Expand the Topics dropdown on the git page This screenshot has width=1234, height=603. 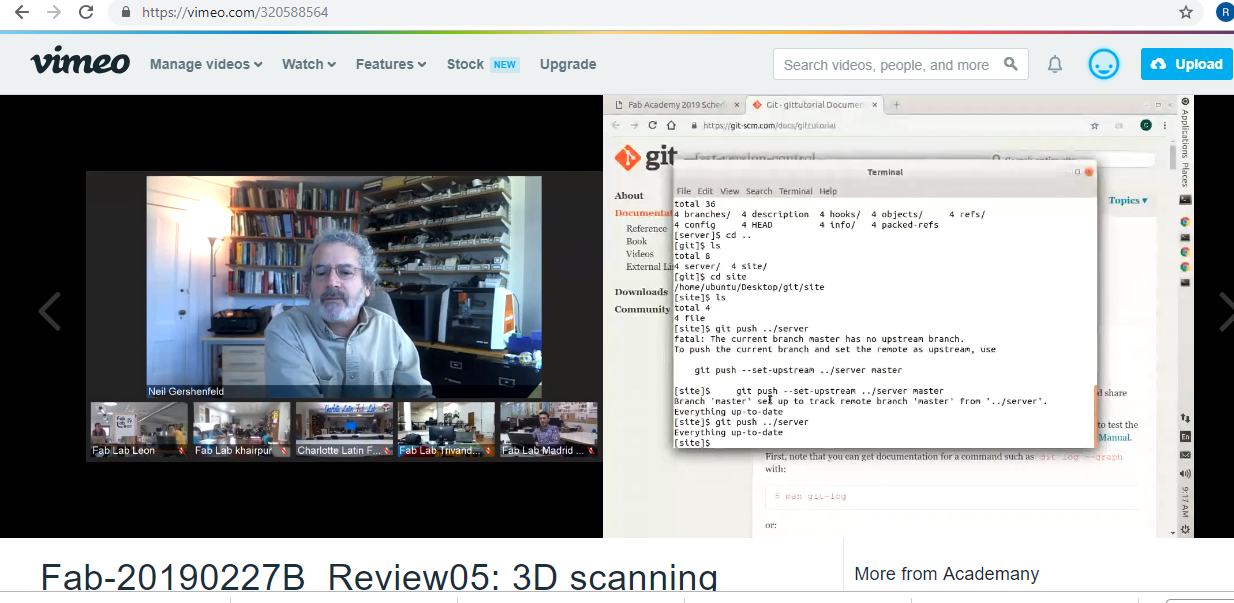(x=1128, y=200)
